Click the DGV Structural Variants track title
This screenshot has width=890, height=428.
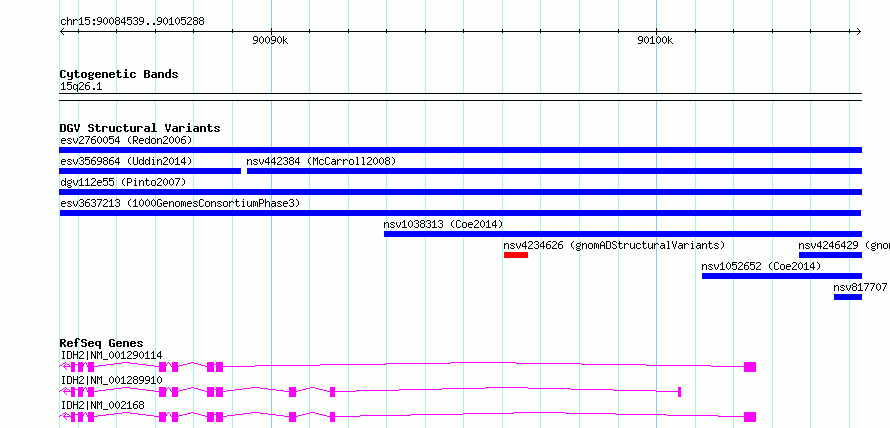140,128
